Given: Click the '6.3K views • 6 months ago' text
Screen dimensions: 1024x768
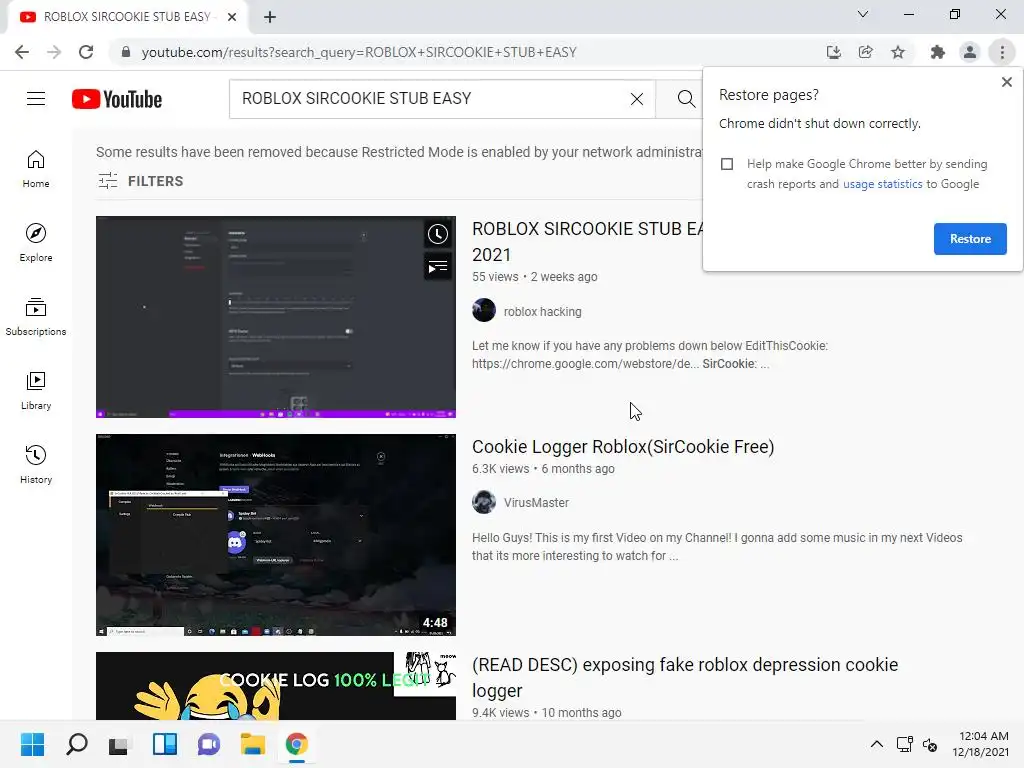Looking at the screenshot, I should [543, 469].
